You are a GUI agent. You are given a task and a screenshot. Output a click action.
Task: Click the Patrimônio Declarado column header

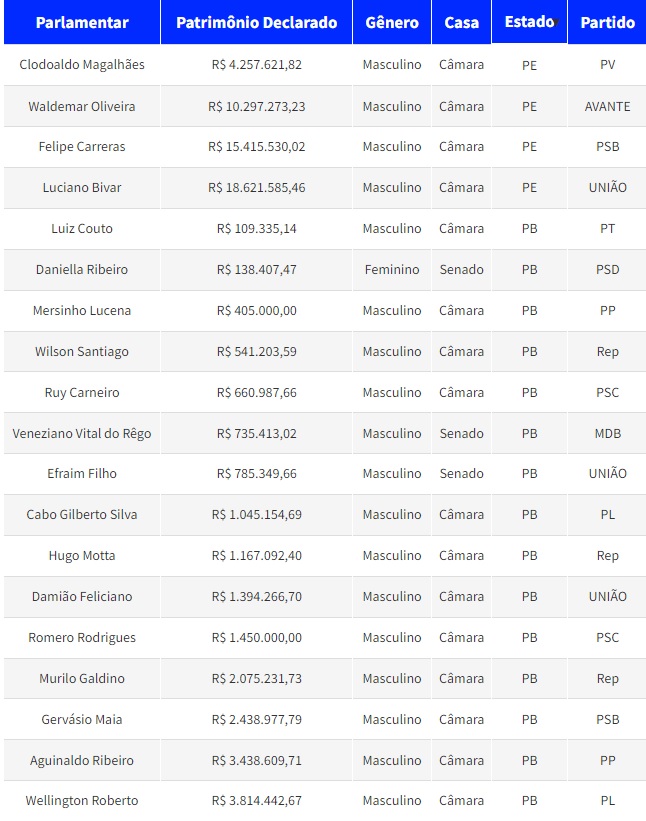(256, 22)
